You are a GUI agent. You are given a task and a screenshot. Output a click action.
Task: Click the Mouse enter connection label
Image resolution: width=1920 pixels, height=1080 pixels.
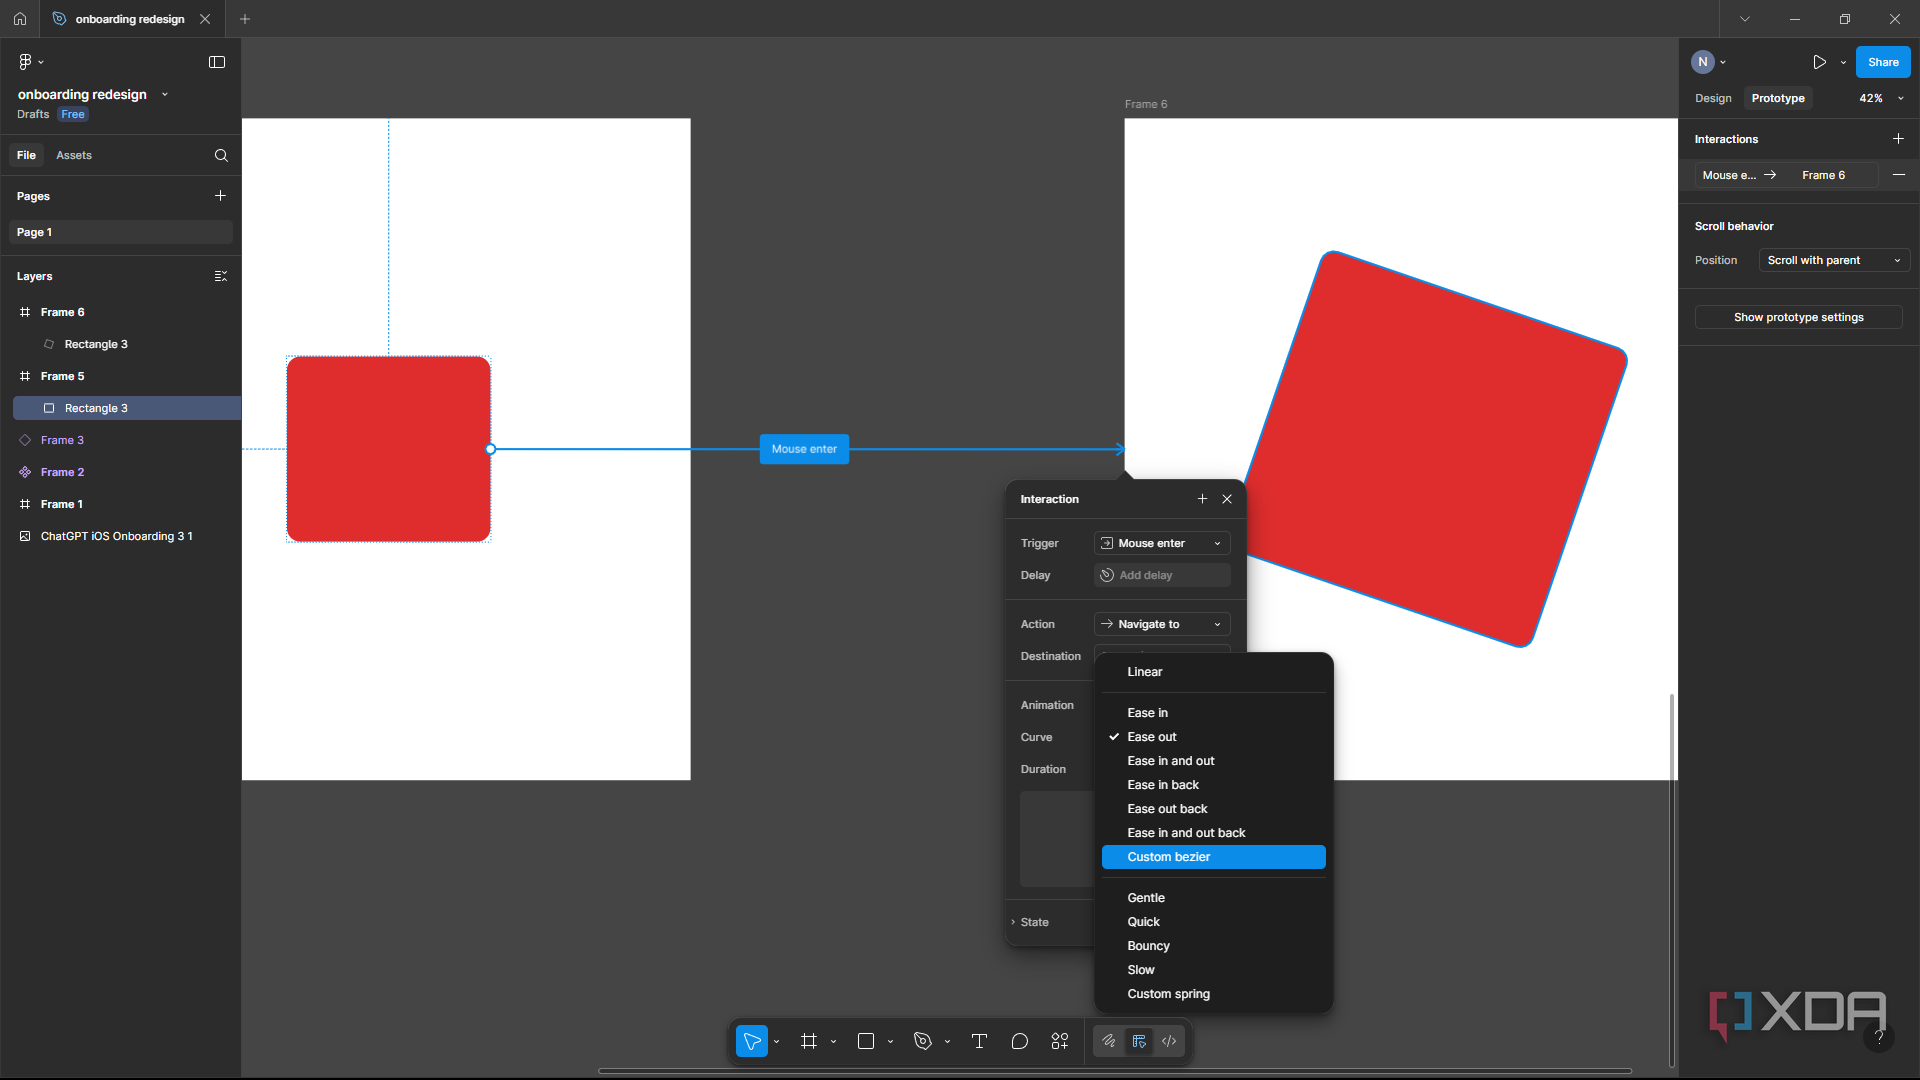pyautogui.click(x=804, y=449)
